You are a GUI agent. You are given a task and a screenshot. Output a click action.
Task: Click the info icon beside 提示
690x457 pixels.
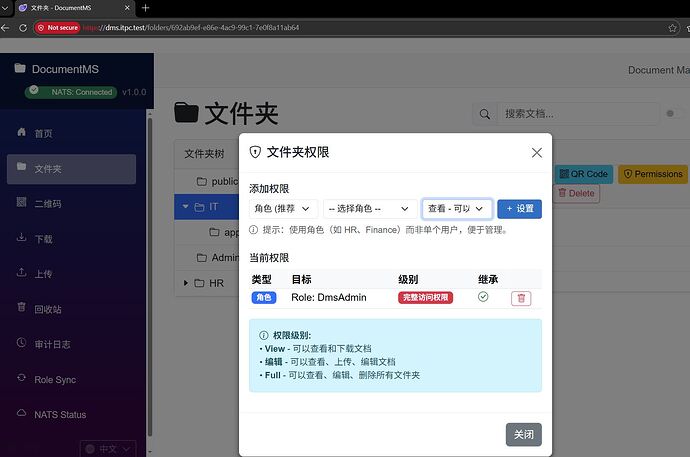pyautogui.click(x=253, y=230)
